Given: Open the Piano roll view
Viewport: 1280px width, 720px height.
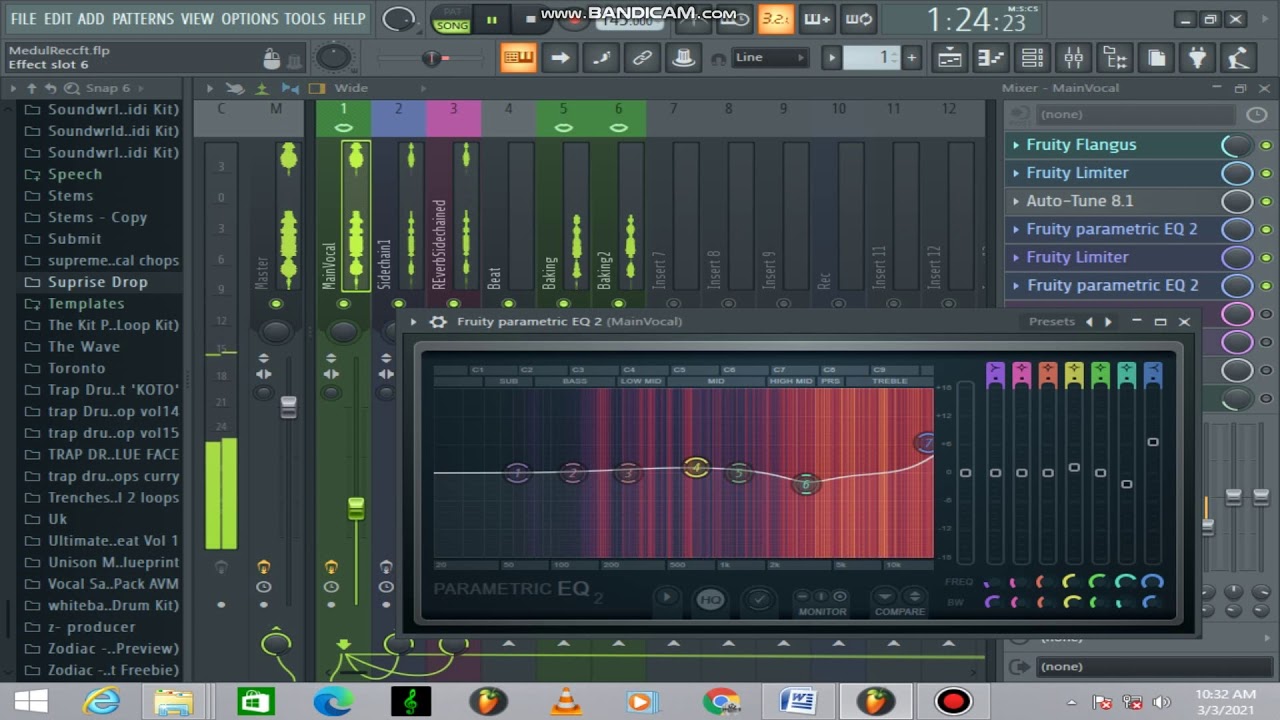Looking at the screenshot, I should click(991, 58).
